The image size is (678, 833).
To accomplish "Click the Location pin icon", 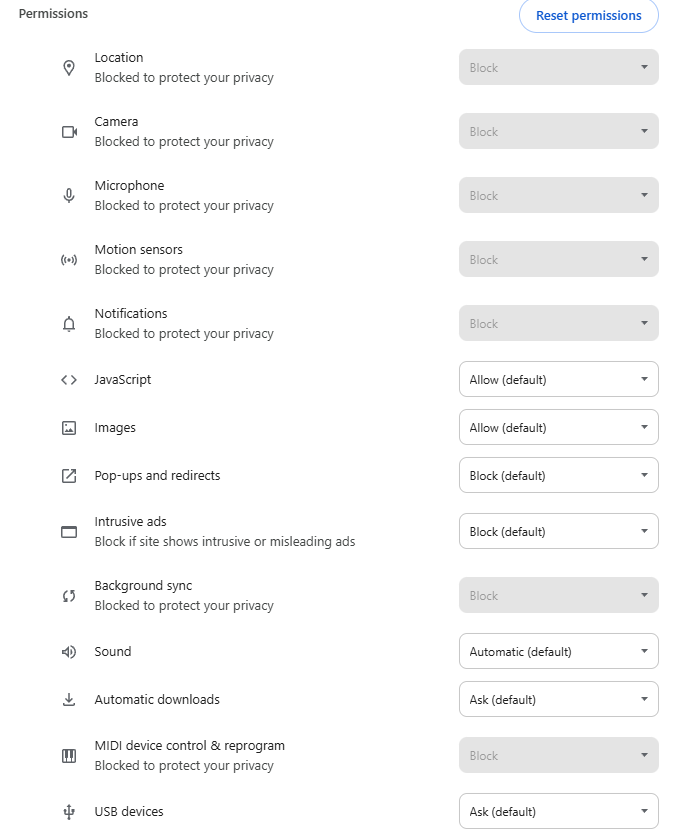I will 69,68.
